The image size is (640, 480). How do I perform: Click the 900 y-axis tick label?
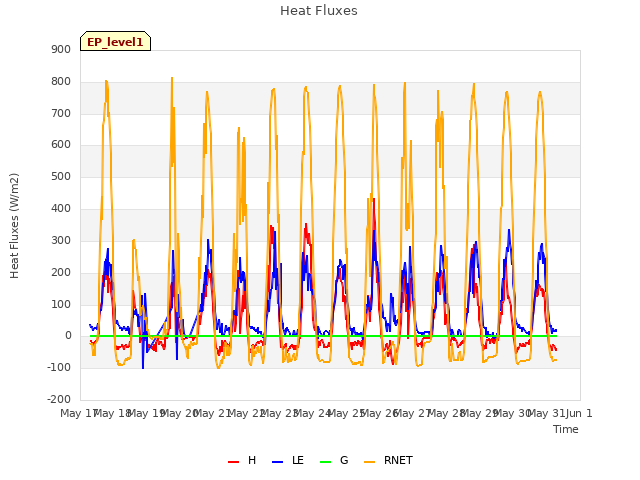coord(61,49)
